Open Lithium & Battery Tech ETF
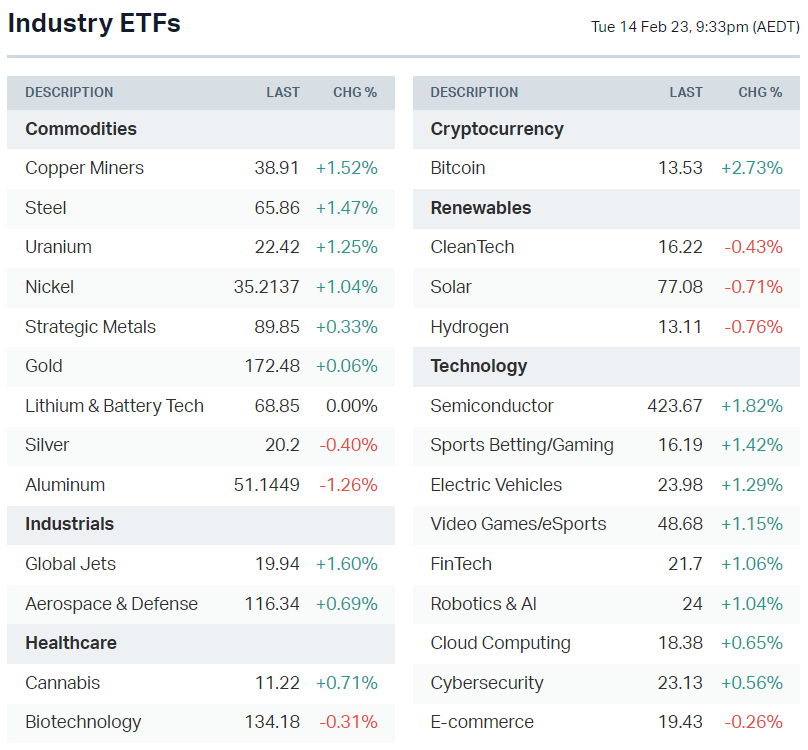Viewport: 808px width, 750px height. [x=114, y=406]
